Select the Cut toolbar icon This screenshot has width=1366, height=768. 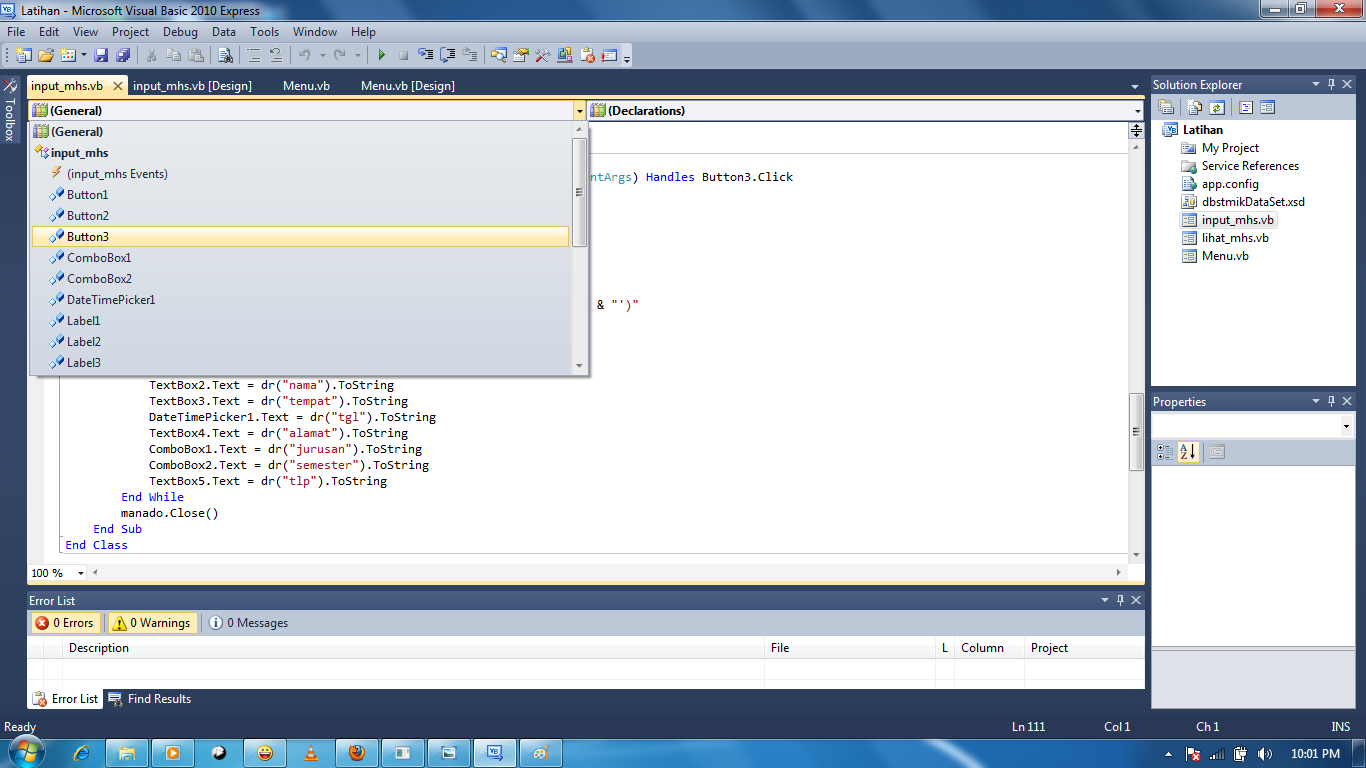coord(152,55)
